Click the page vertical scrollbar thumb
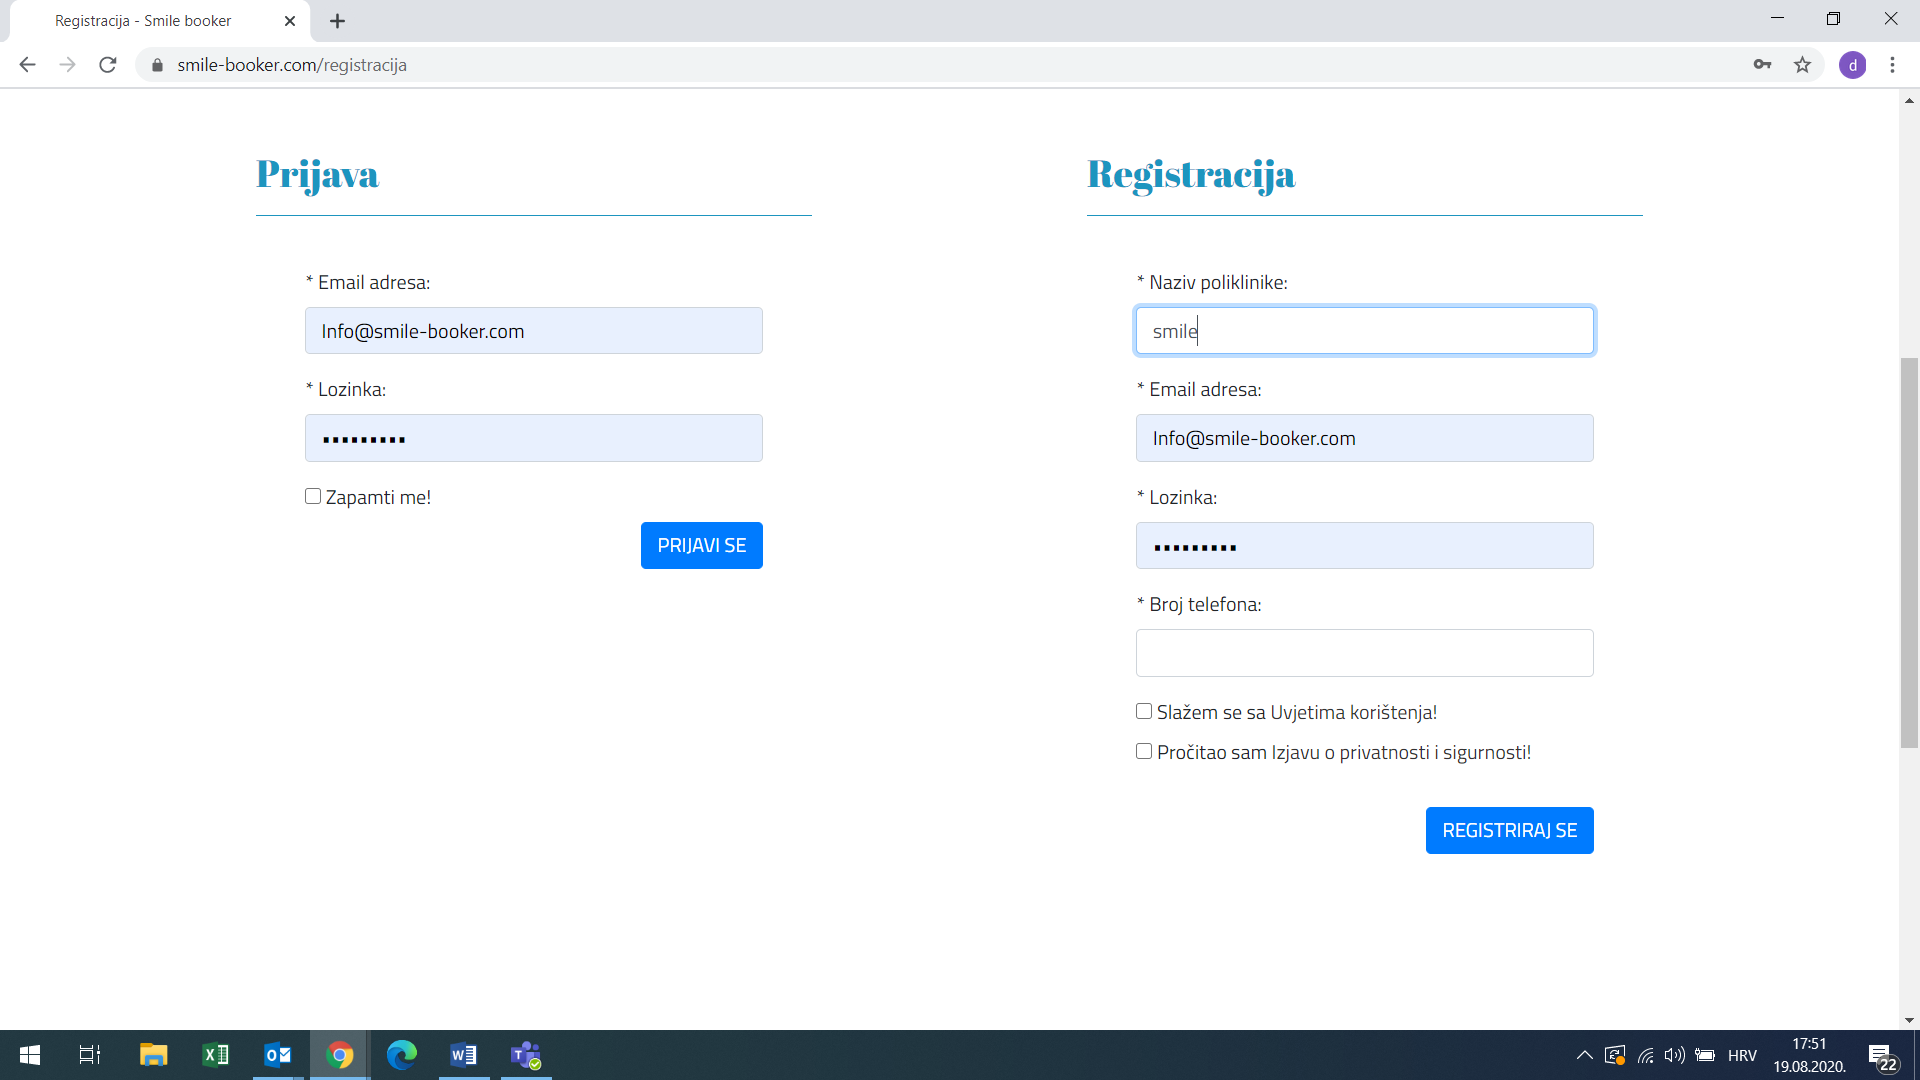Image resolution: width=1920 pixels, height=1080 pixels. tap(1909, 550)
